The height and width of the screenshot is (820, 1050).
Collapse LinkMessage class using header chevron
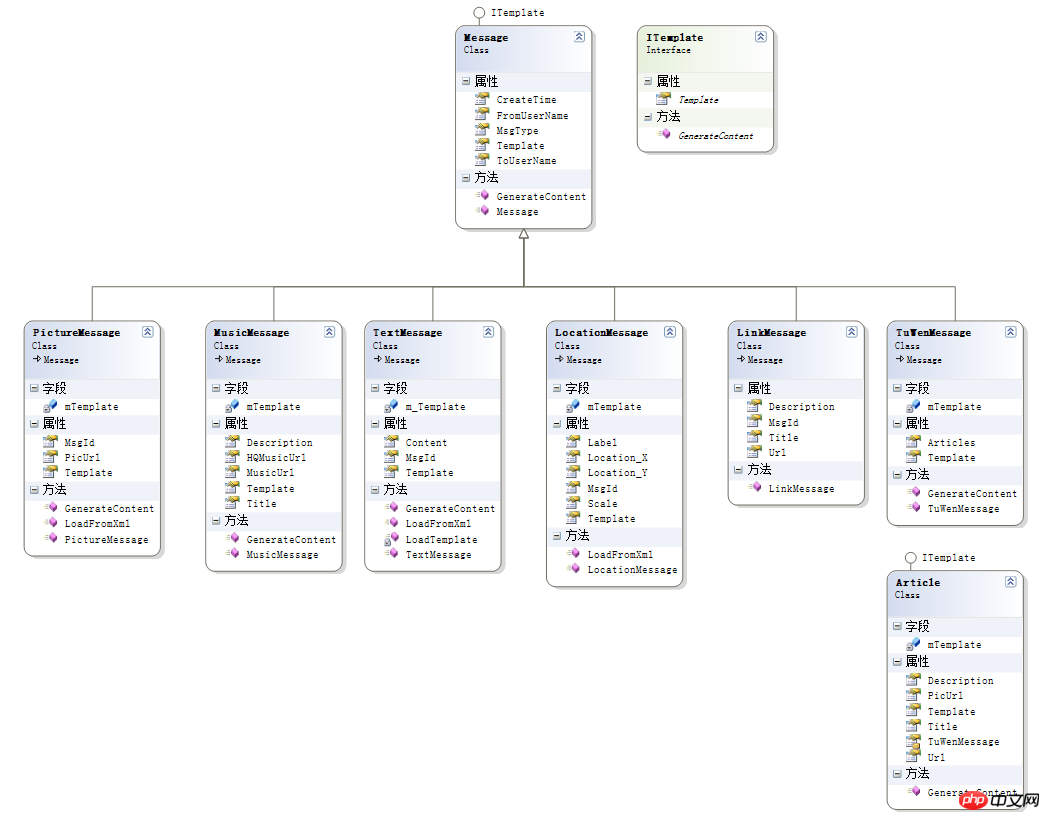point(852,332)
